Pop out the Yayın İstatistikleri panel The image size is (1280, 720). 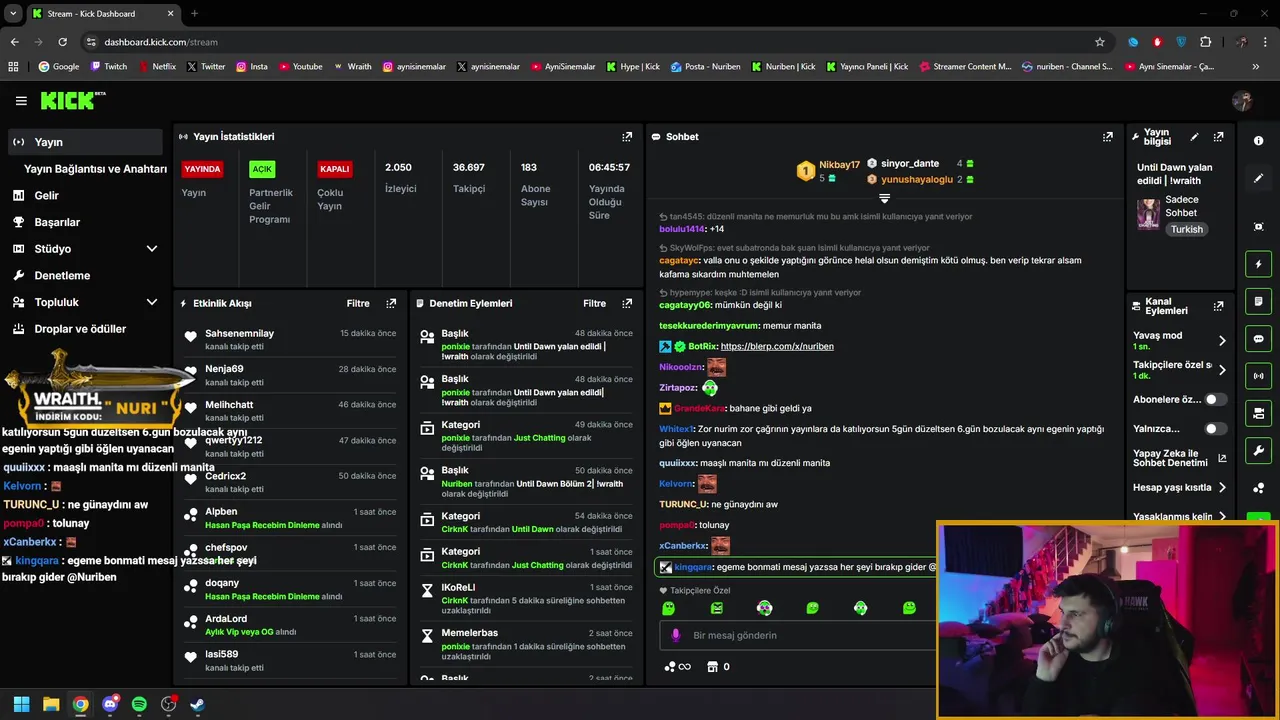[627, 137]
